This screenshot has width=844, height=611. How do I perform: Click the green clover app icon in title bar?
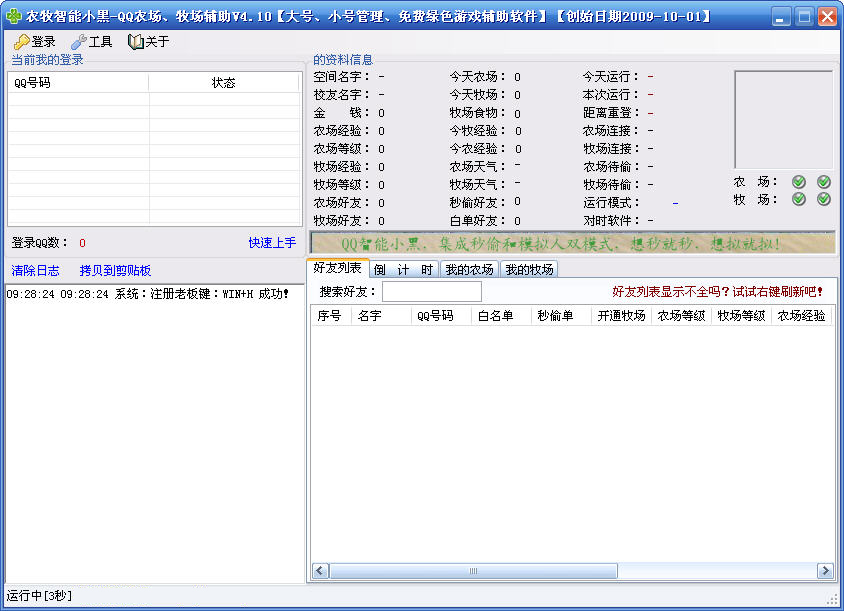pyautogui.click(x=13, y=16)
